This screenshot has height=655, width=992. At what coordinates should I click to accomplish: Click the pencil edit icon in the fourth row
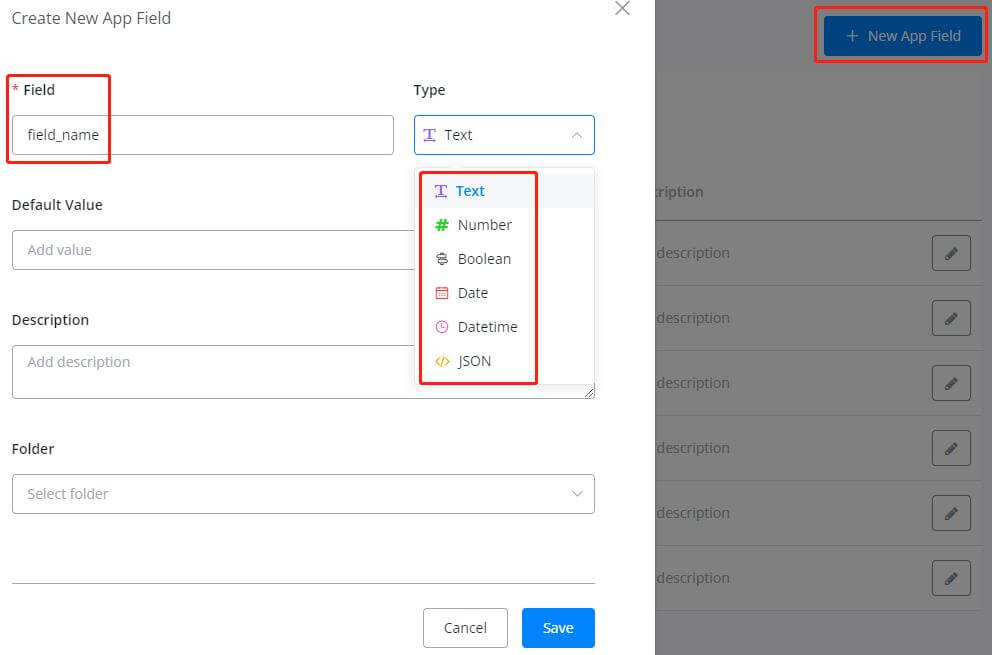tap(951, 448)
